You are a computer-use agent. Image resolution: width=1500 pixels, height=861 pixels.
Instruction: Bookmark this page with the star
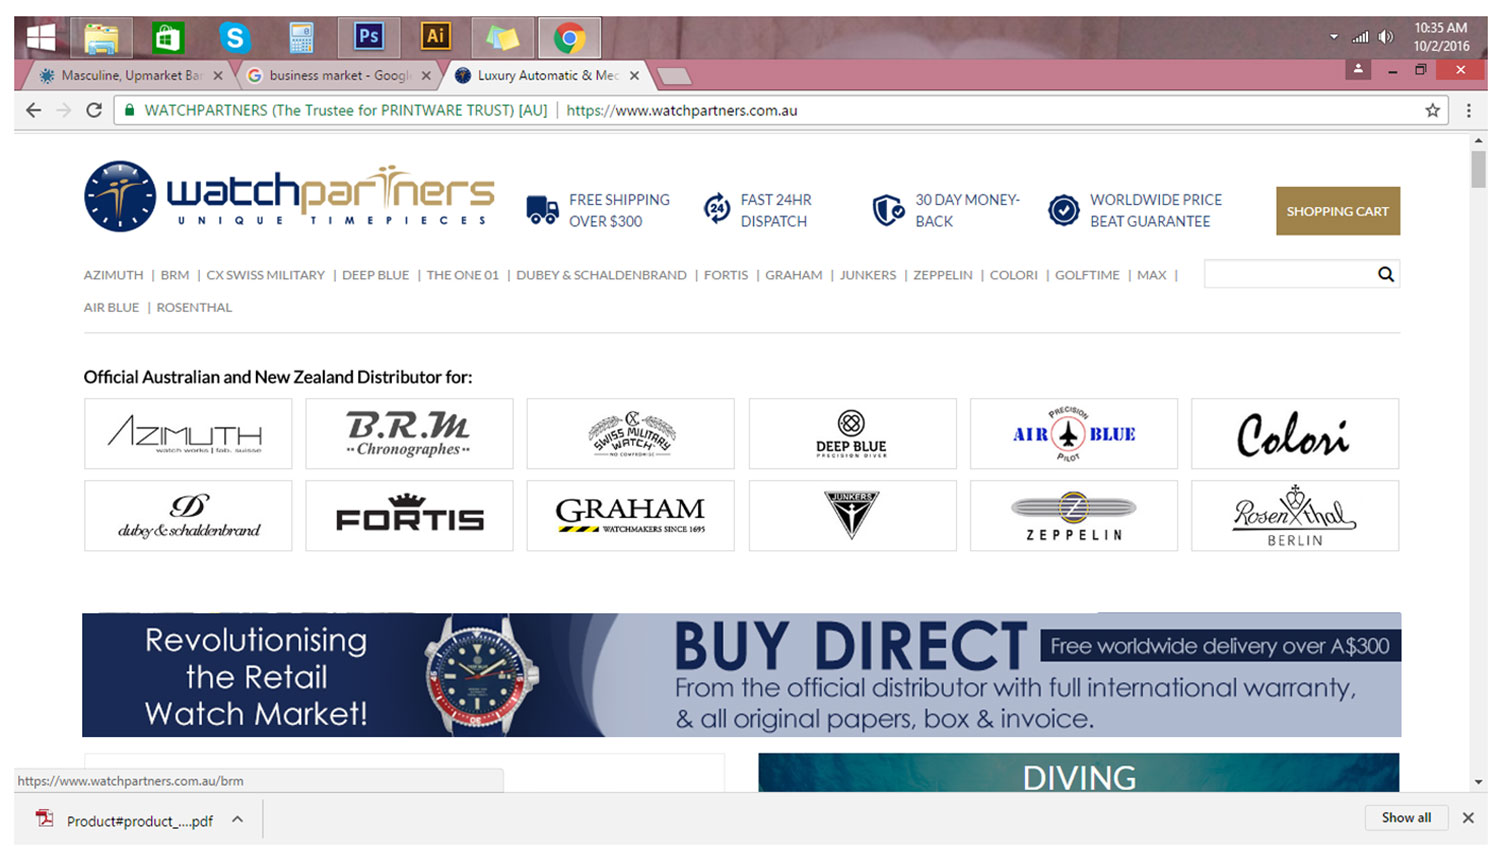pos(1432,110)
